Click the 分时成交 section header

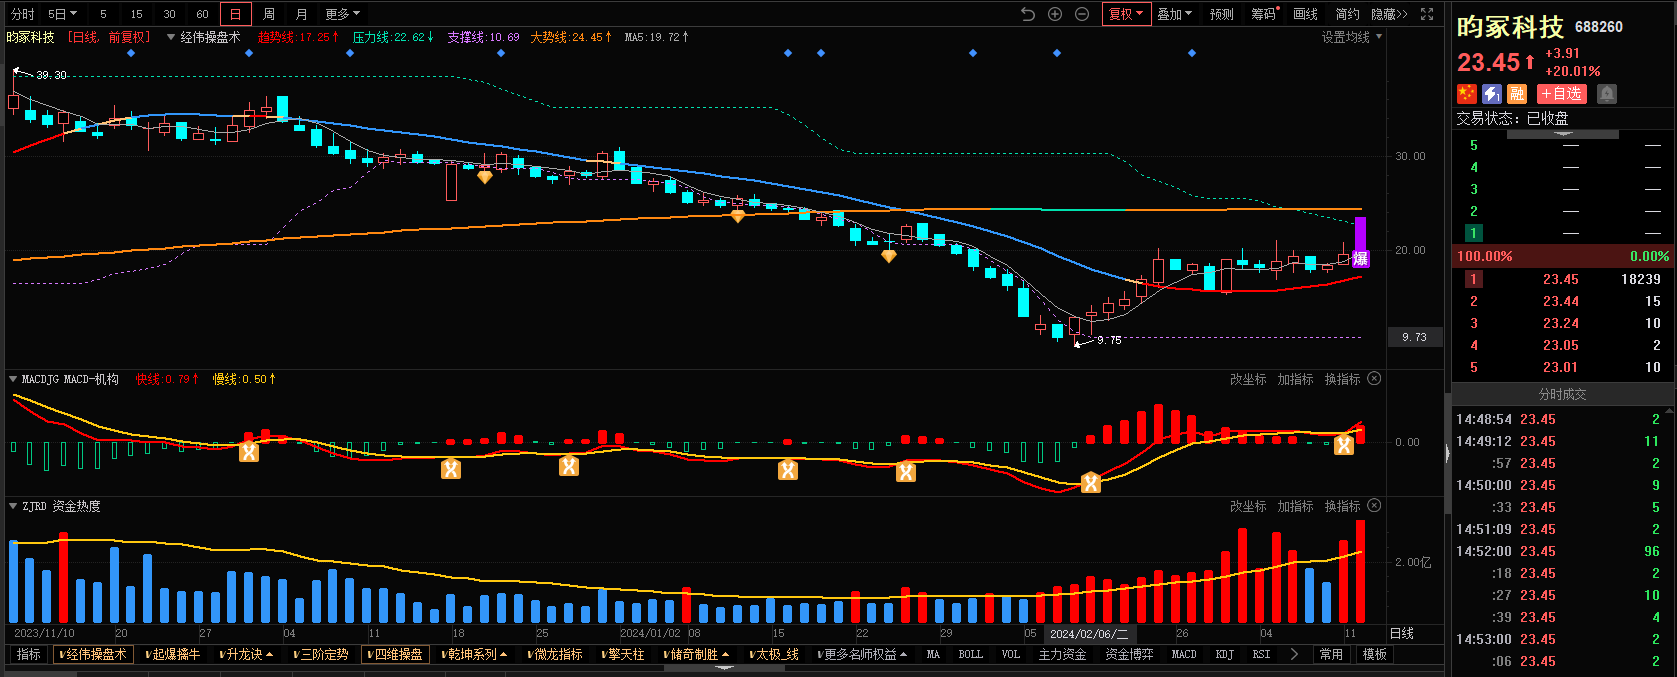(1563, 394)
